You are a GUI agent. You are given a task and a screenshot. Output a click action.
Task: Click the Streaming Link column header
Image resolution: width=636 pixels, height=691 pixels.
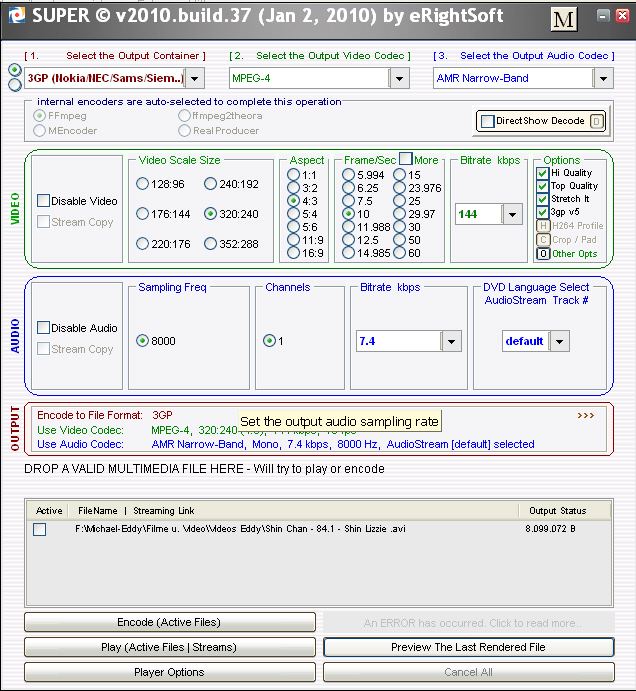pos(164,511)
